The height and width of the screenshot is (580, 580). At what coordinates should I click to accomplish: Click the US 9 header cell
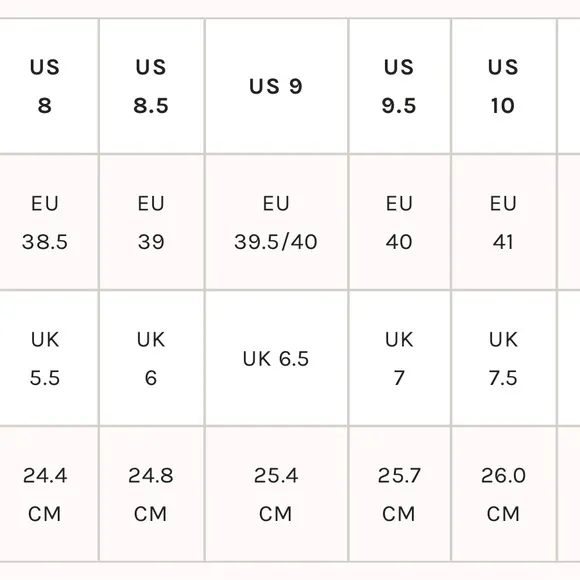277,86
